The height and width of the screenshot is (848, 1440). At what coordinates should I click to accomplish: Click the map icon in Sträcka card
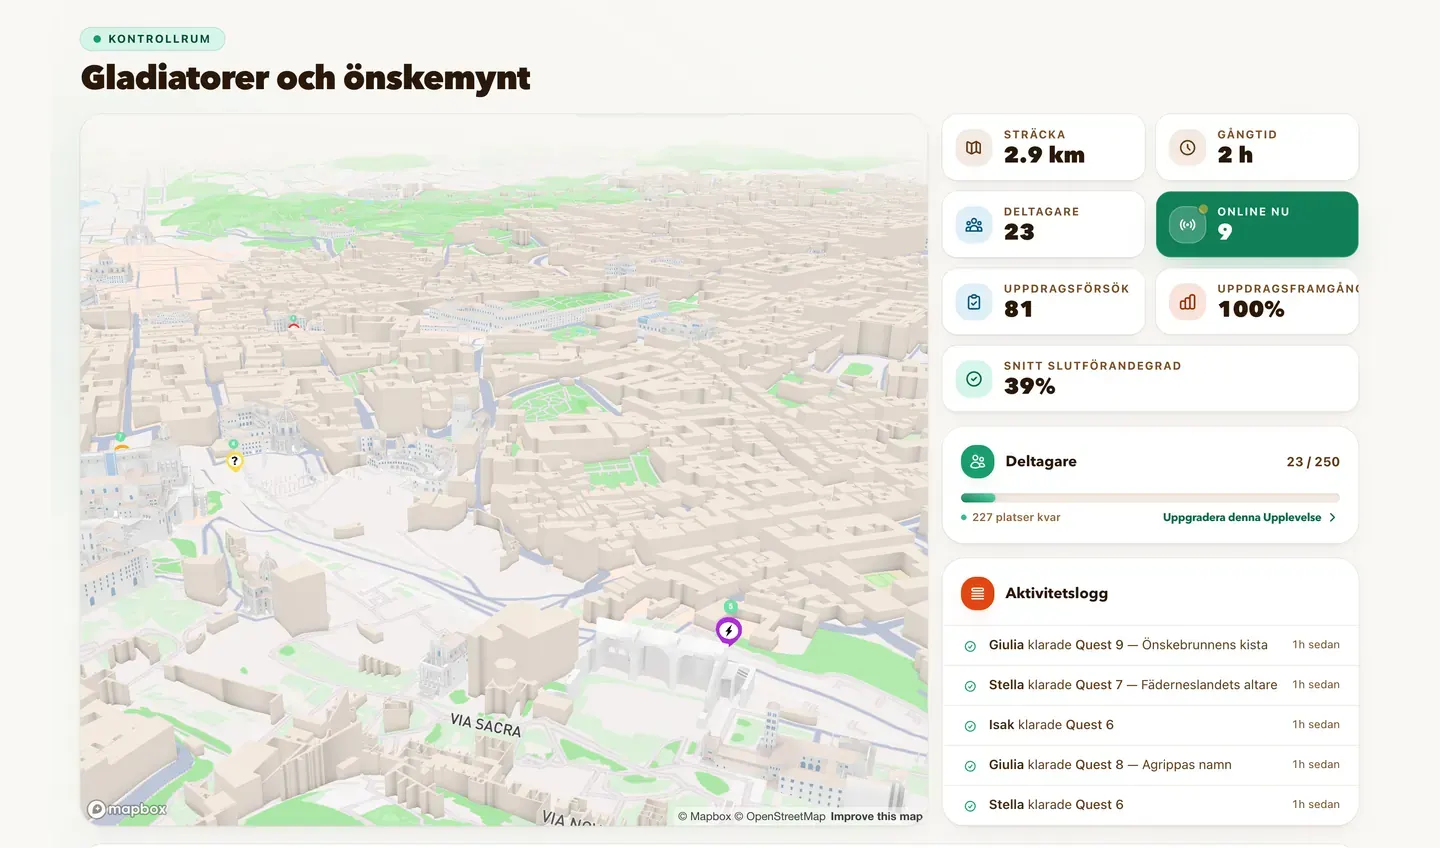(974, 148)
